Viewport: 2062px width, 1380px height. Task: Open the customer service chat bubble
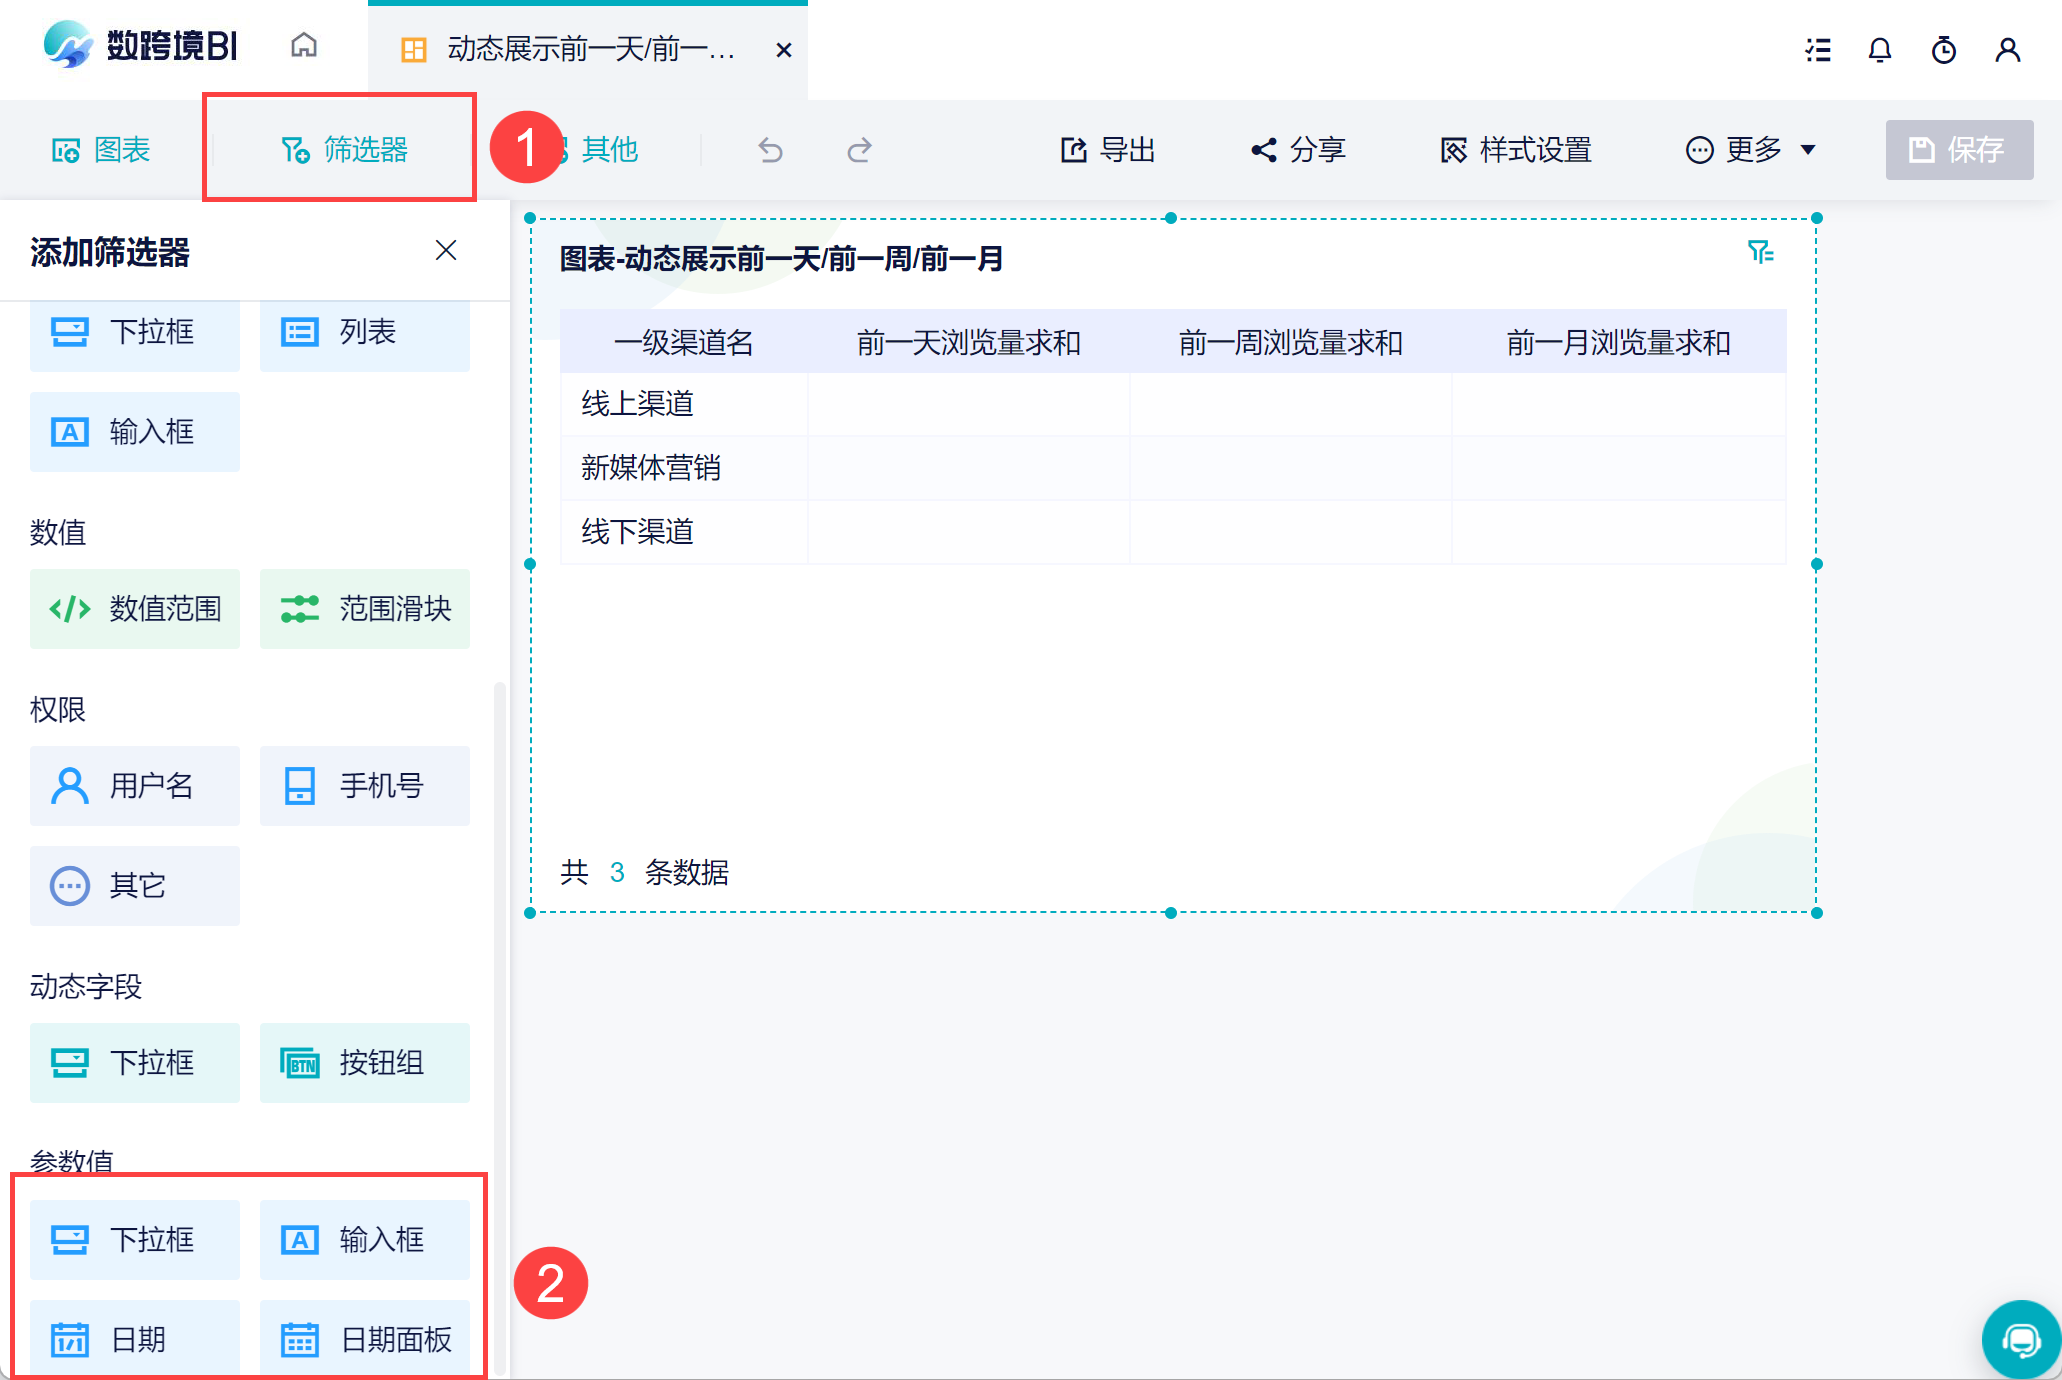coord(2020,1340)
